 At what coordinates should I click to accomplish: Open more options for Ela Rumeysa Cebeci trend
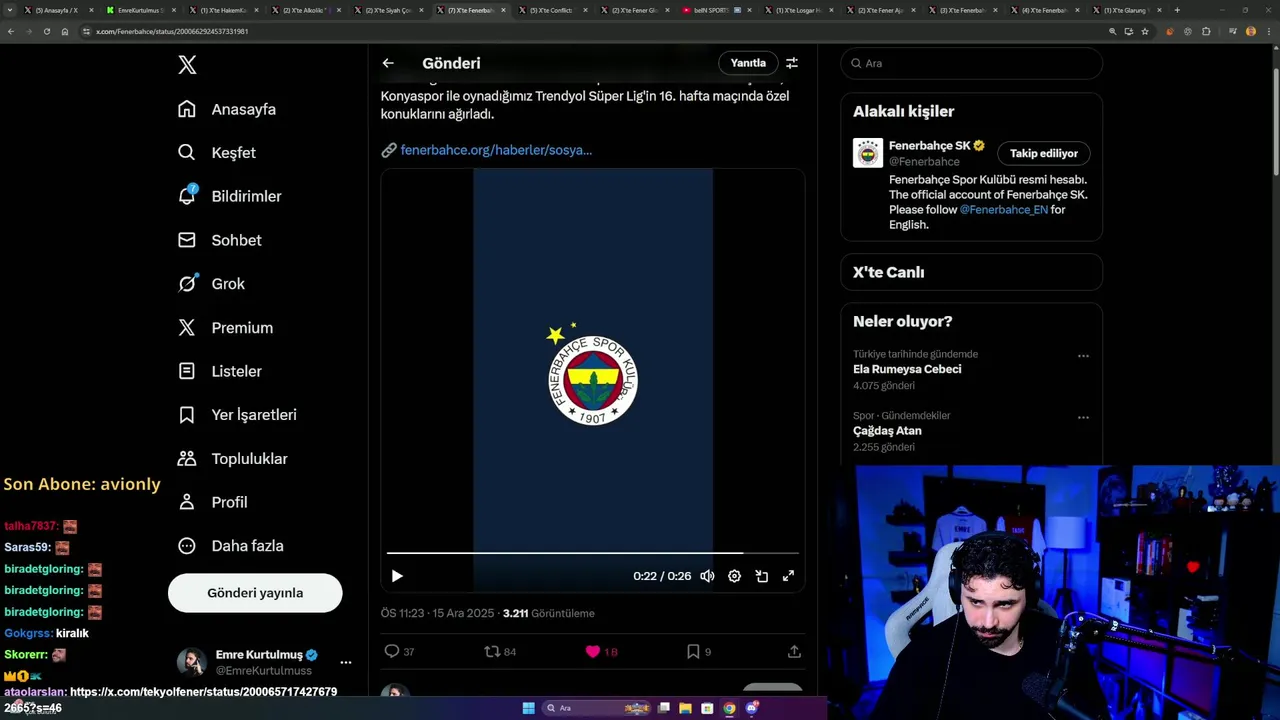click(x=1083, y=356)
